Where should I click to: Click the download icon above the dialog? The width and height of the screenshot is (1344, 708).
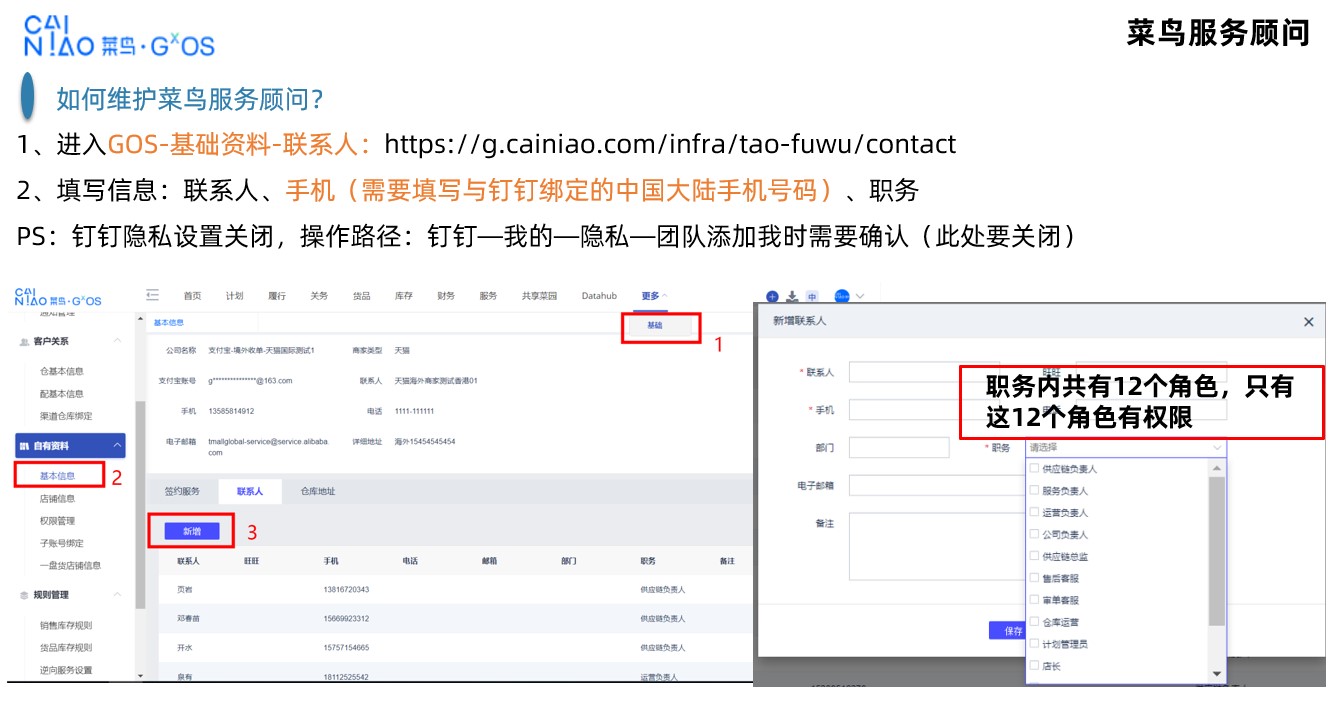792,296
